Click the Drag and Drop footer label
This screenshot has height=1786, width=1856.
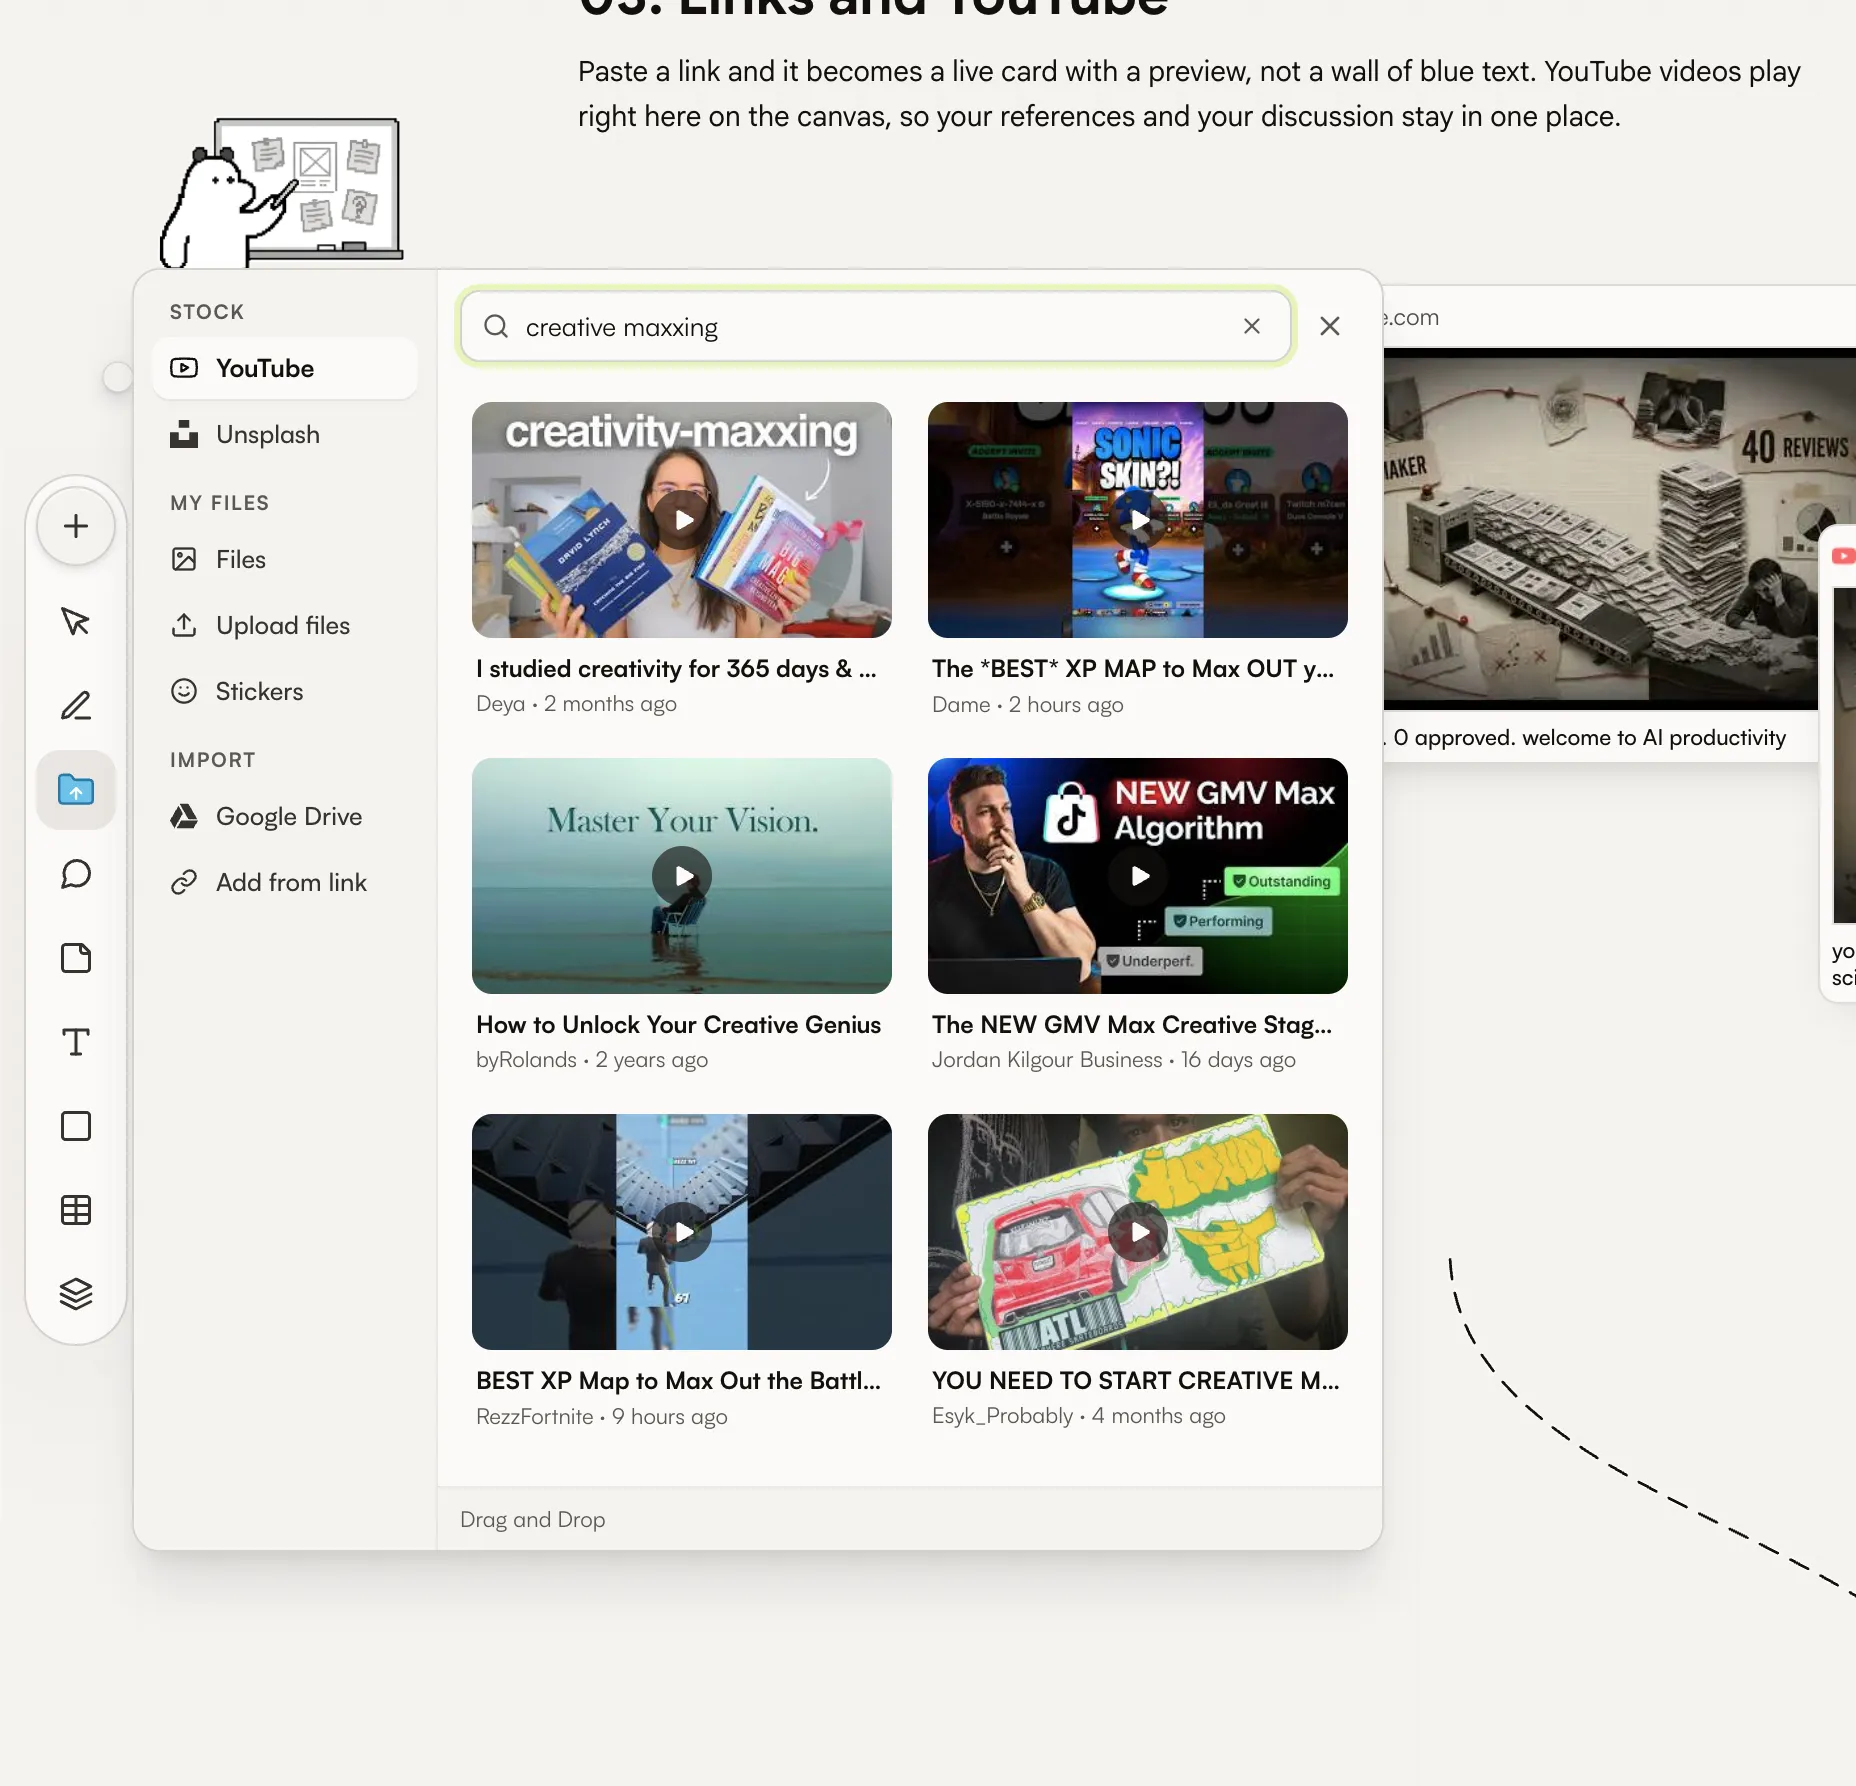[x=532, y=1520]
